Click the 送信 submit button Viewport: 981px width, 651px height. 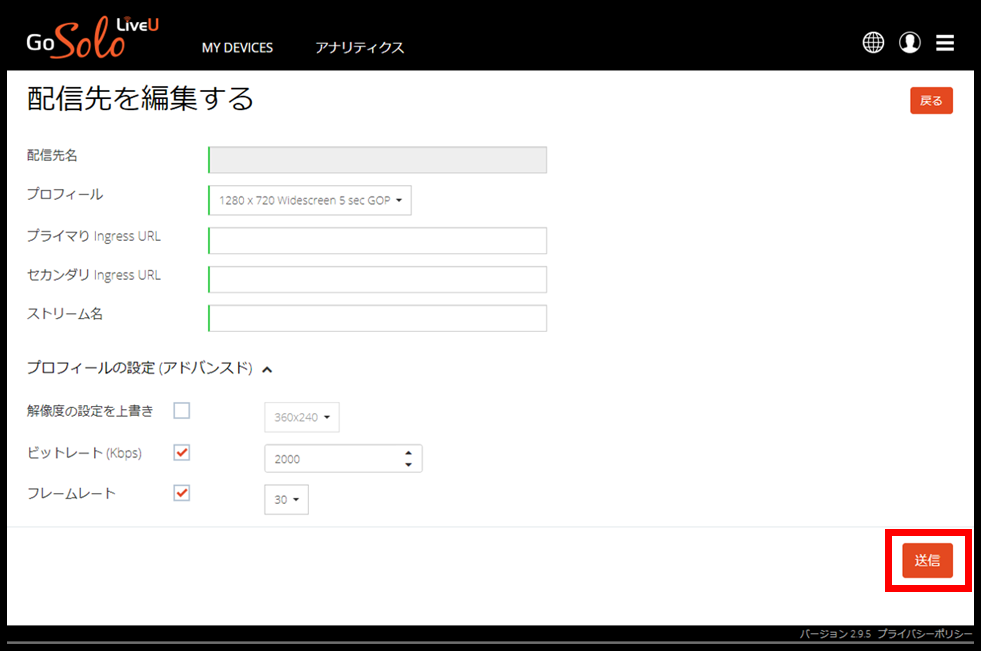927,561
